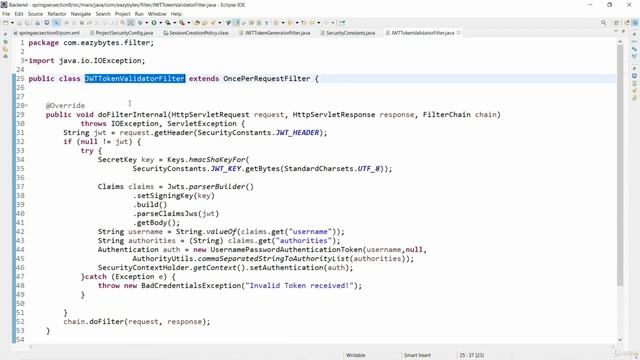This screenshot has height=360, width=640.
Task: Click the editor scrollbar down arrow
Action: pyautogui.click(x=620, y=340)
